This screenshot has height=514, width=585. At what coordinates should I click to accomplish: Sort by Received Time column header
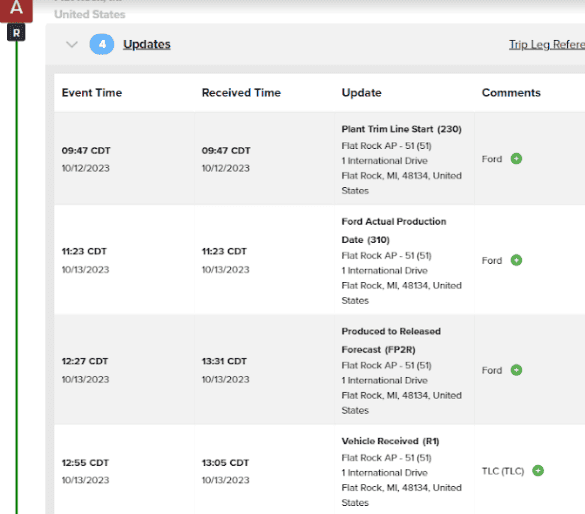point(241,93)
